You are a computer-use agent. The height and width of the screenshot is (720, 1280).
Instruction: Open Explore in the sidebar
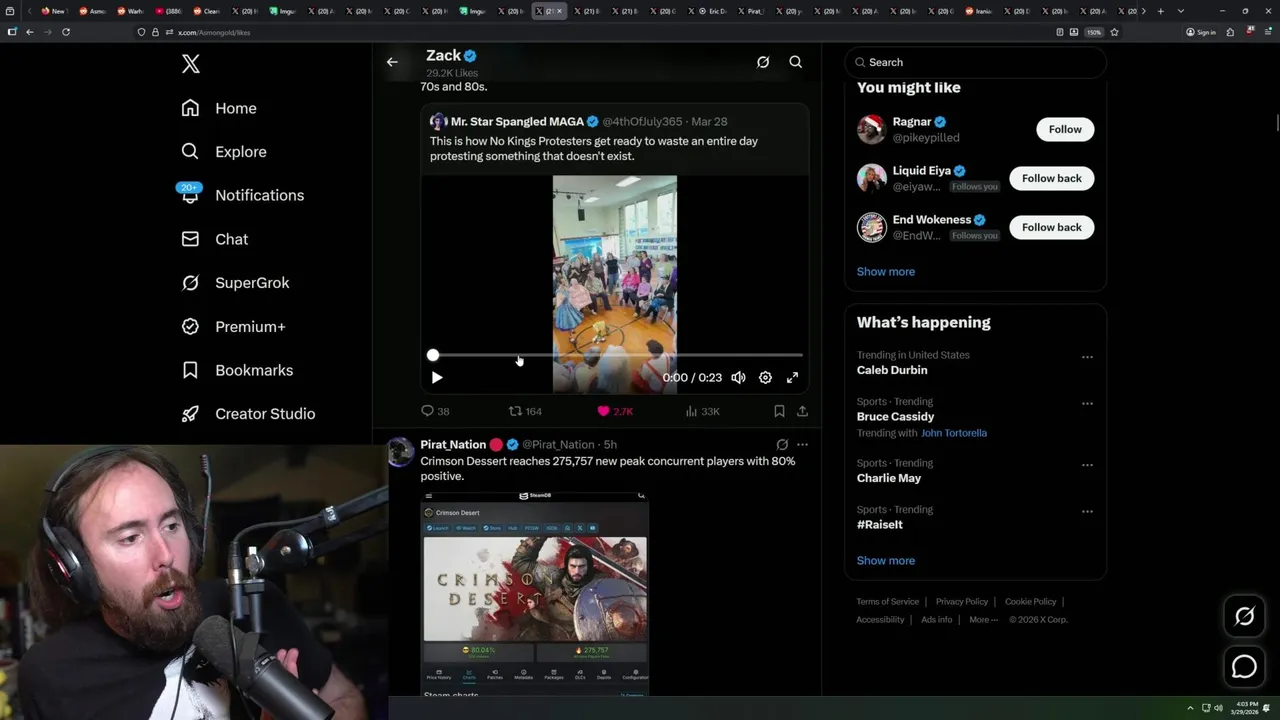tap(224, 152)
